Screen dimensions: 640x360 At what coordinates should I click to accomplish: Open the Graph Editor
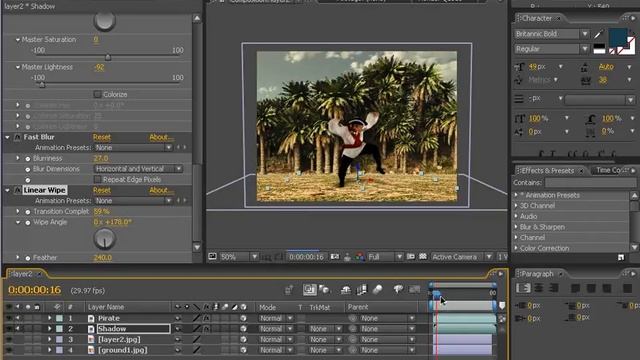tap(415, 290)
